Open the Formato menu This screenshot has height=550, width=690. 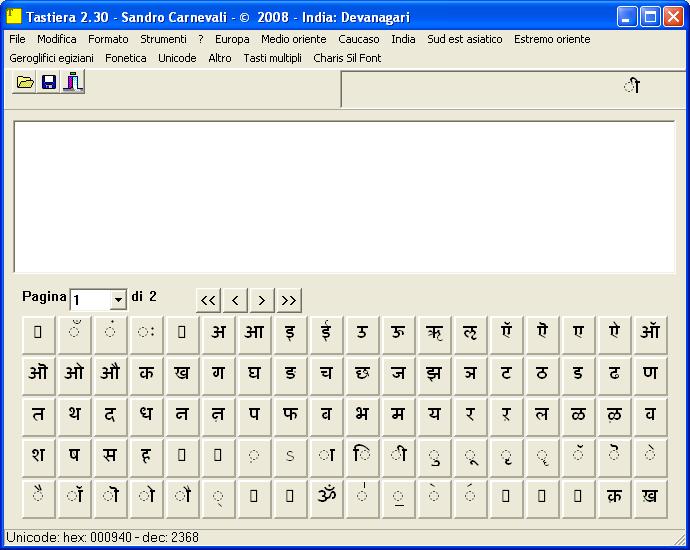pos(108,39)
